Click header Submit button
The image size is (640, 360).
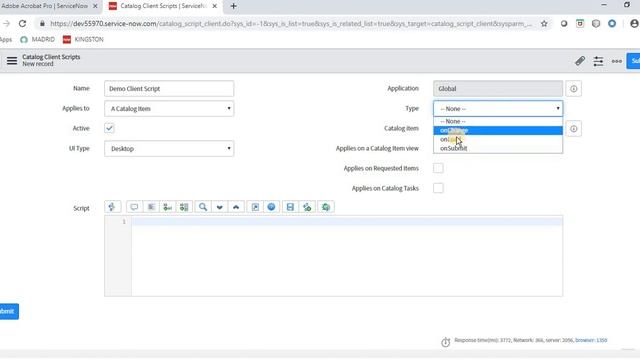[x=634, y=61]
